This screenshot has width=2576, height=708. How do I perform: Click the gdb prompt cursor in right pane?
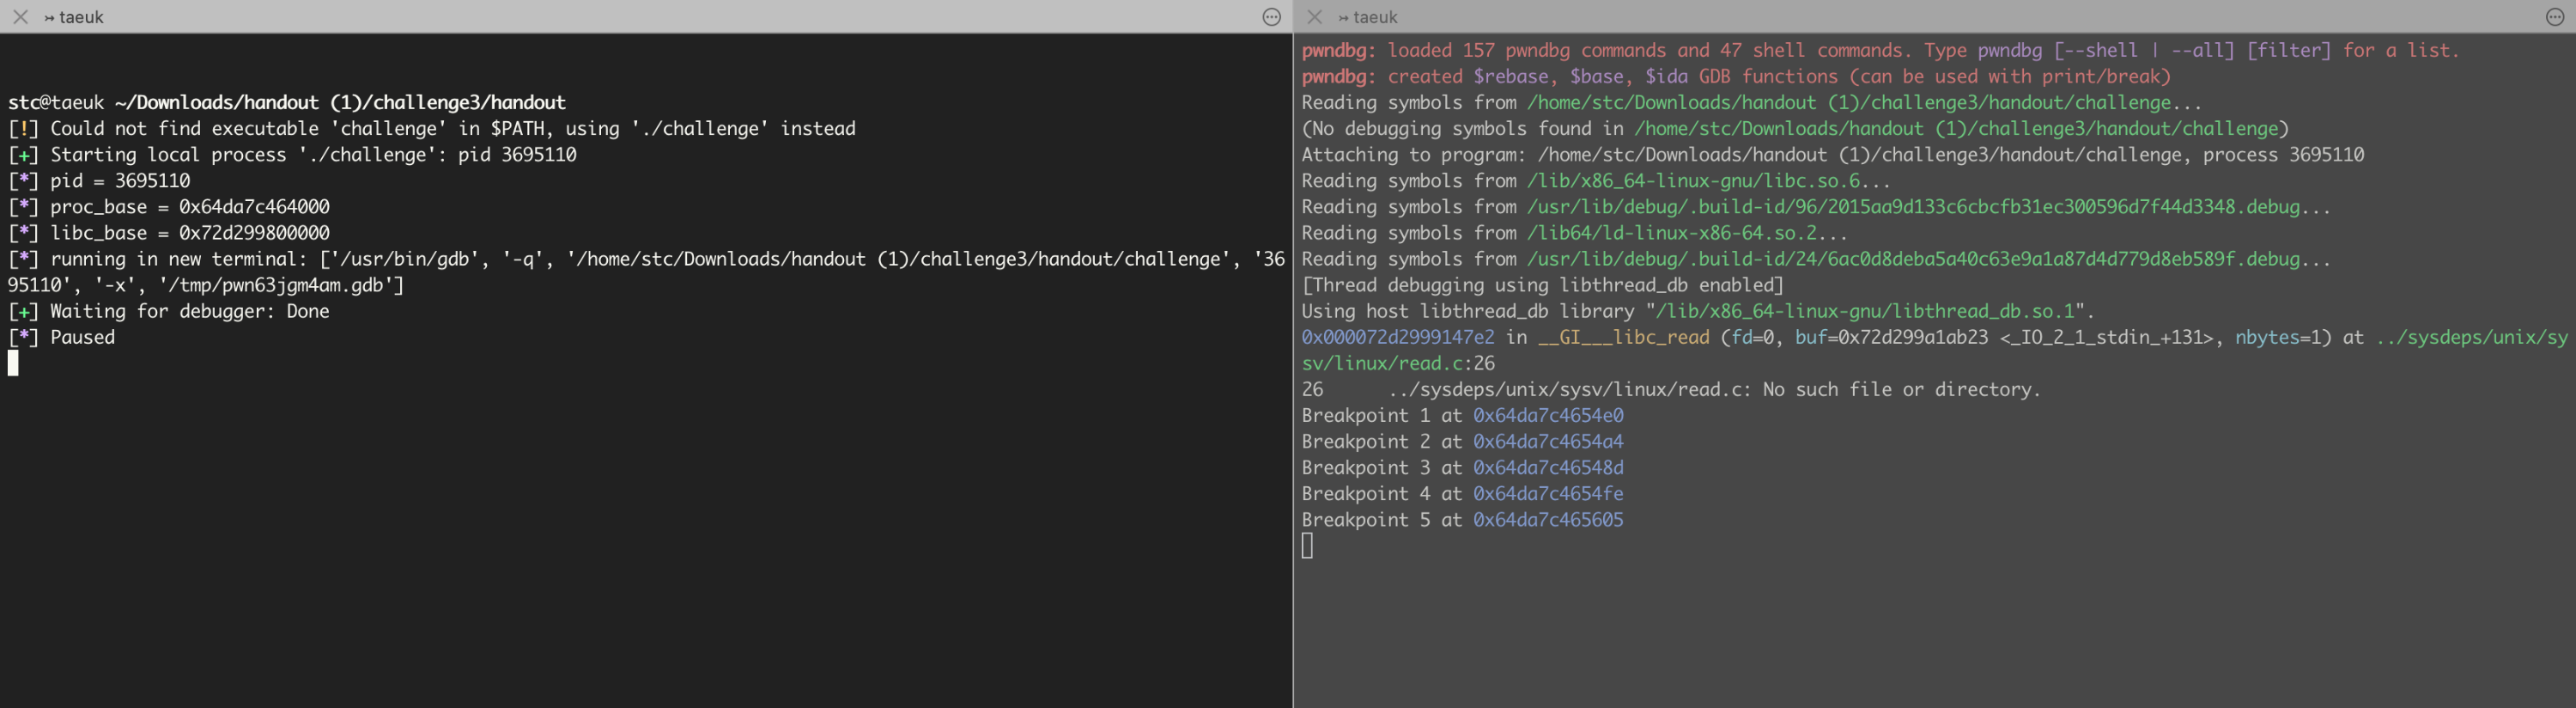[x=1307, y=545]
